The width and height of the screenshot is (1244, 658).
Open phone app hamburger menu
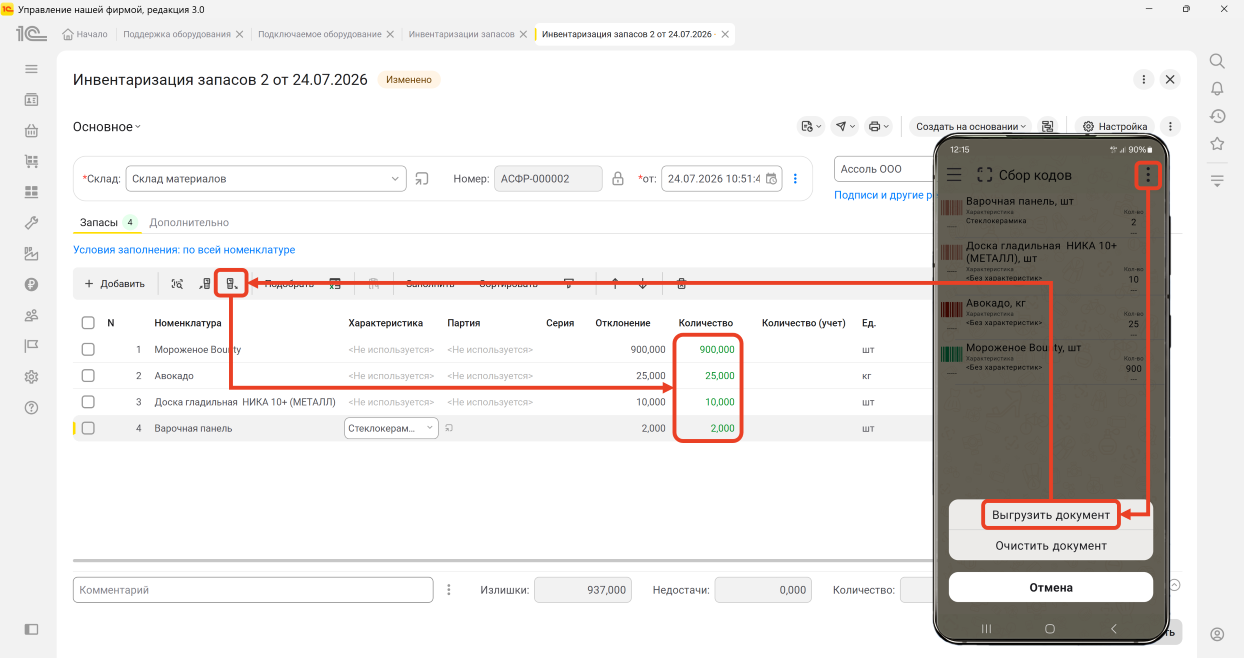[x=954, y=175]
